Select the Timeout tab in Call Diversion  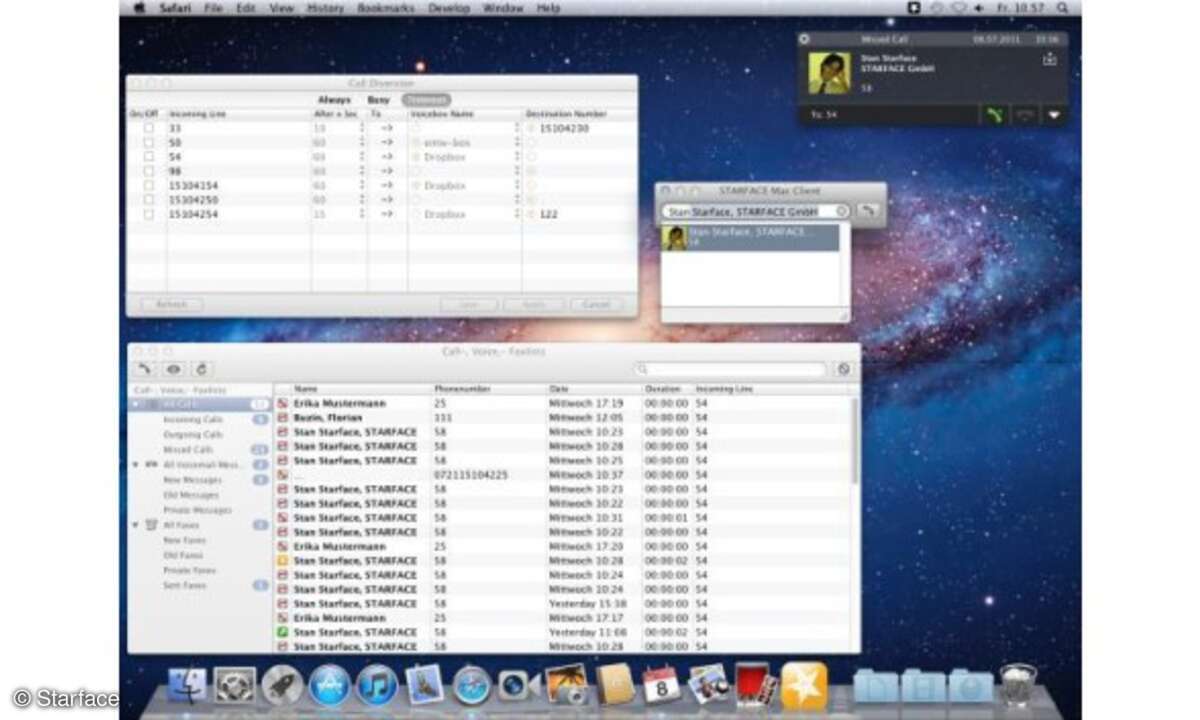pos(426,100)
